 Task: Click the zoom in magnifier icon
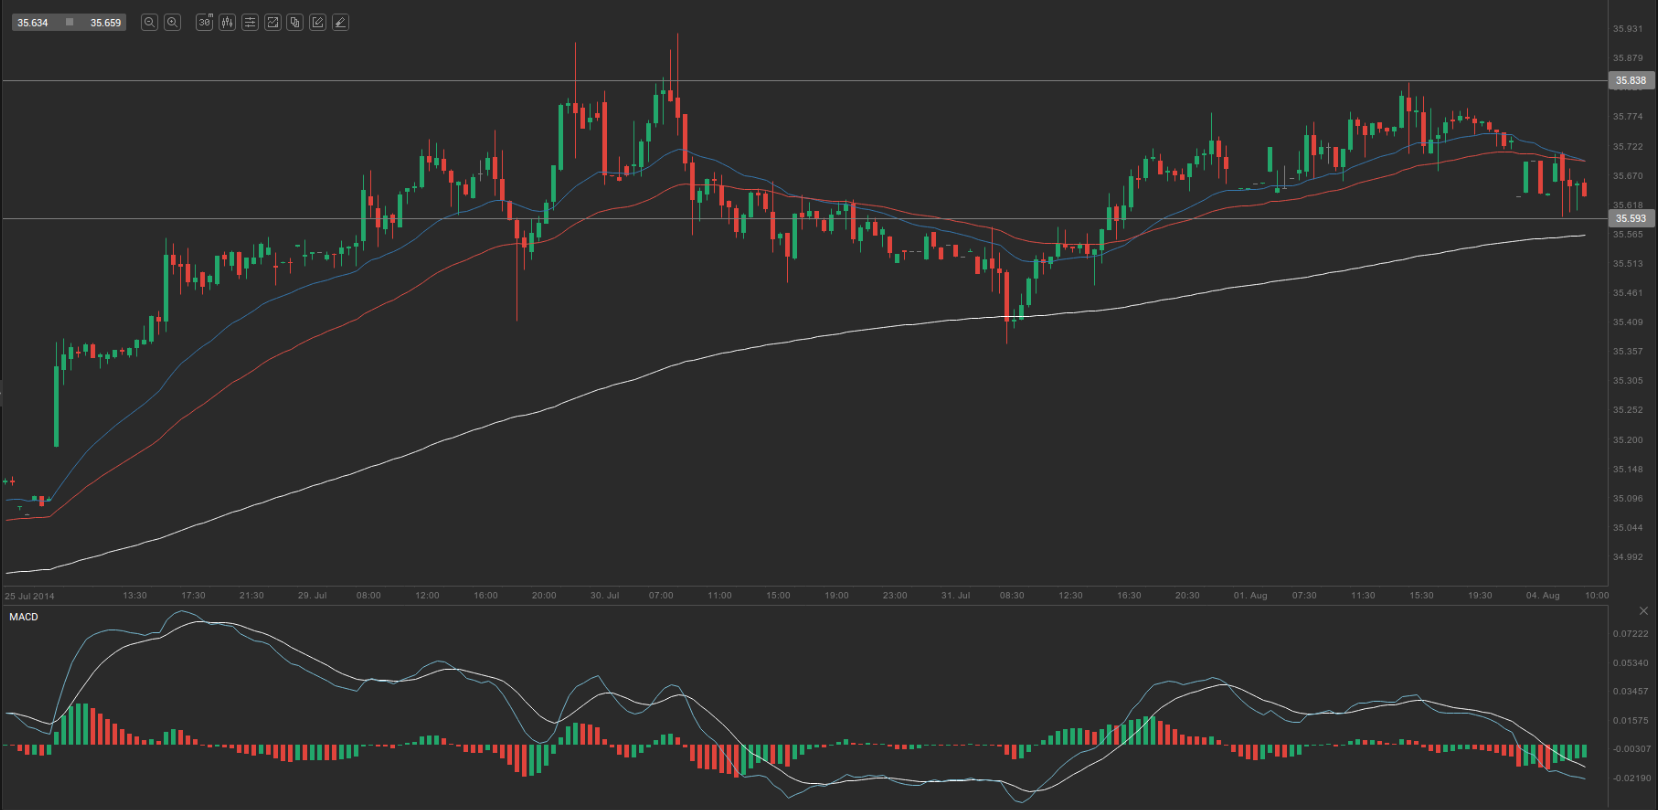click(x=172, y=22)
